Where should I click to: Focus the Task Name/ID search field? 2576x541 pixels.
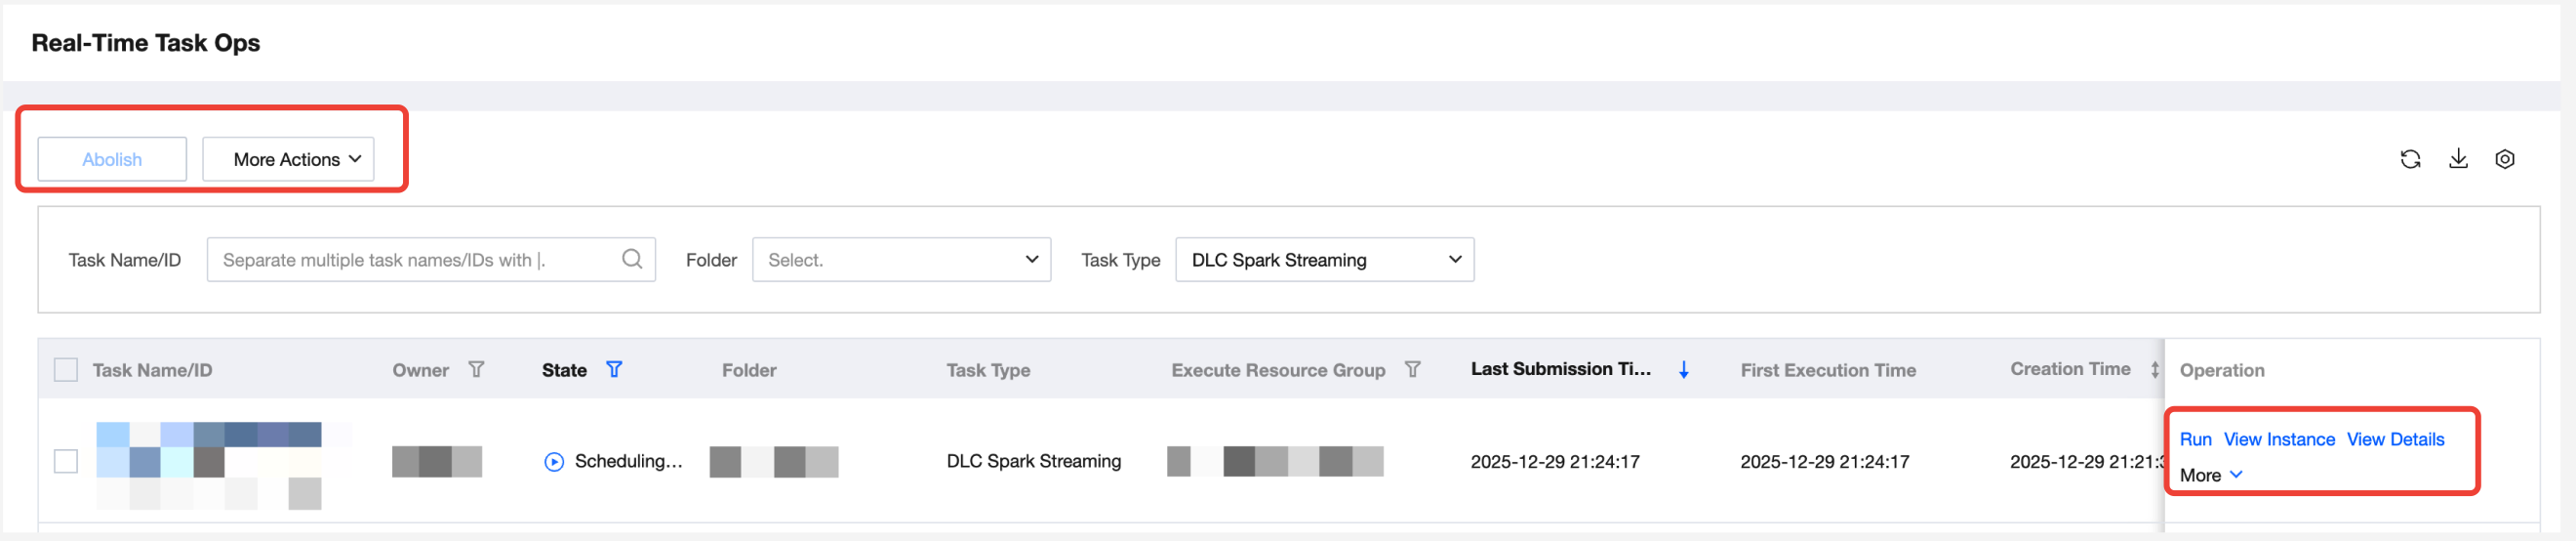tap(415, 260)
